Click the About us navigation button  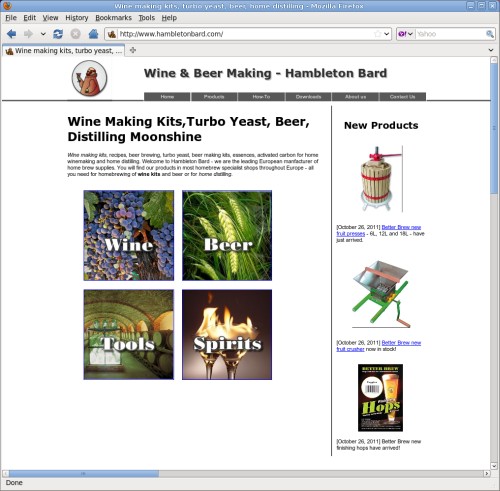point(355,97)
